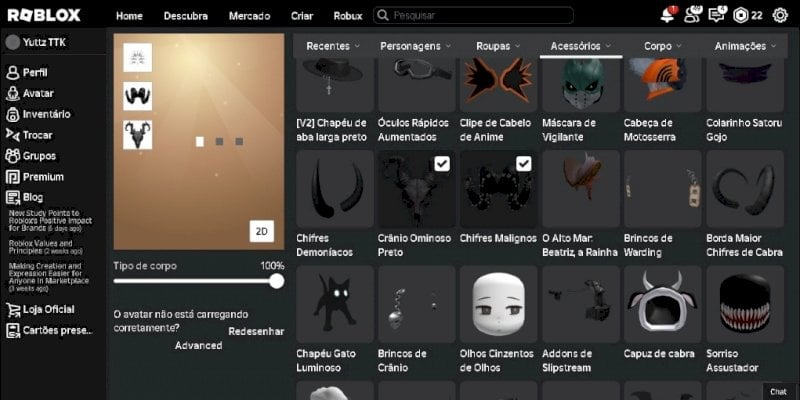This screenshot has width=800, height=400.
Task: Uncheck the Crânio Ominoso Preto item
Action: (x=442, y=164)
